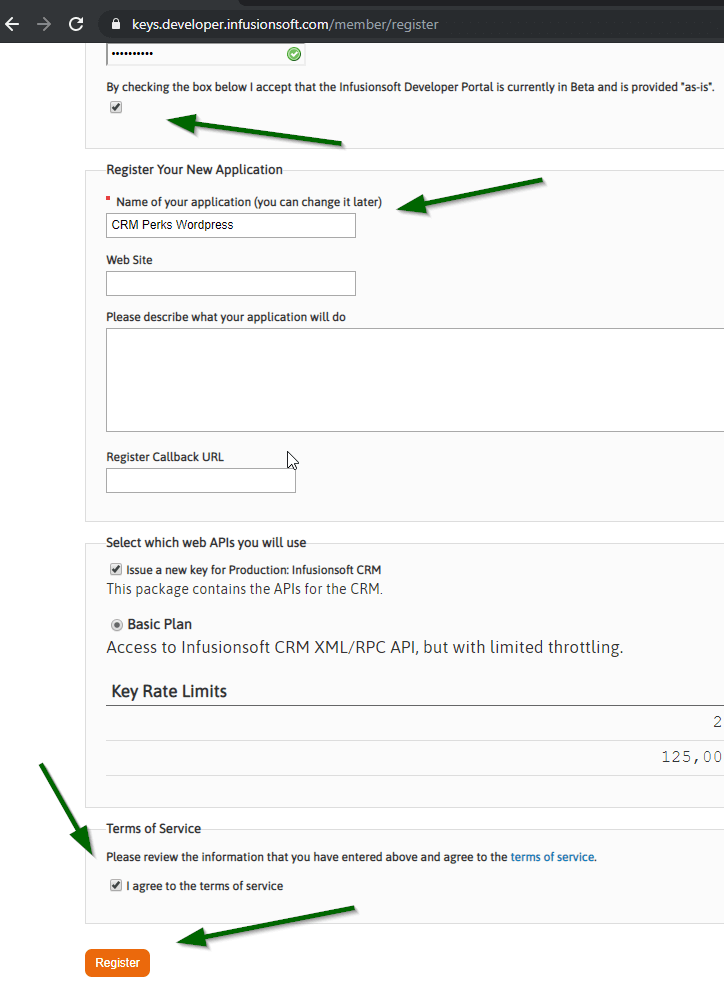
Task: Toggle Issue new key for Production checkbox
Action: click(116, 569)
